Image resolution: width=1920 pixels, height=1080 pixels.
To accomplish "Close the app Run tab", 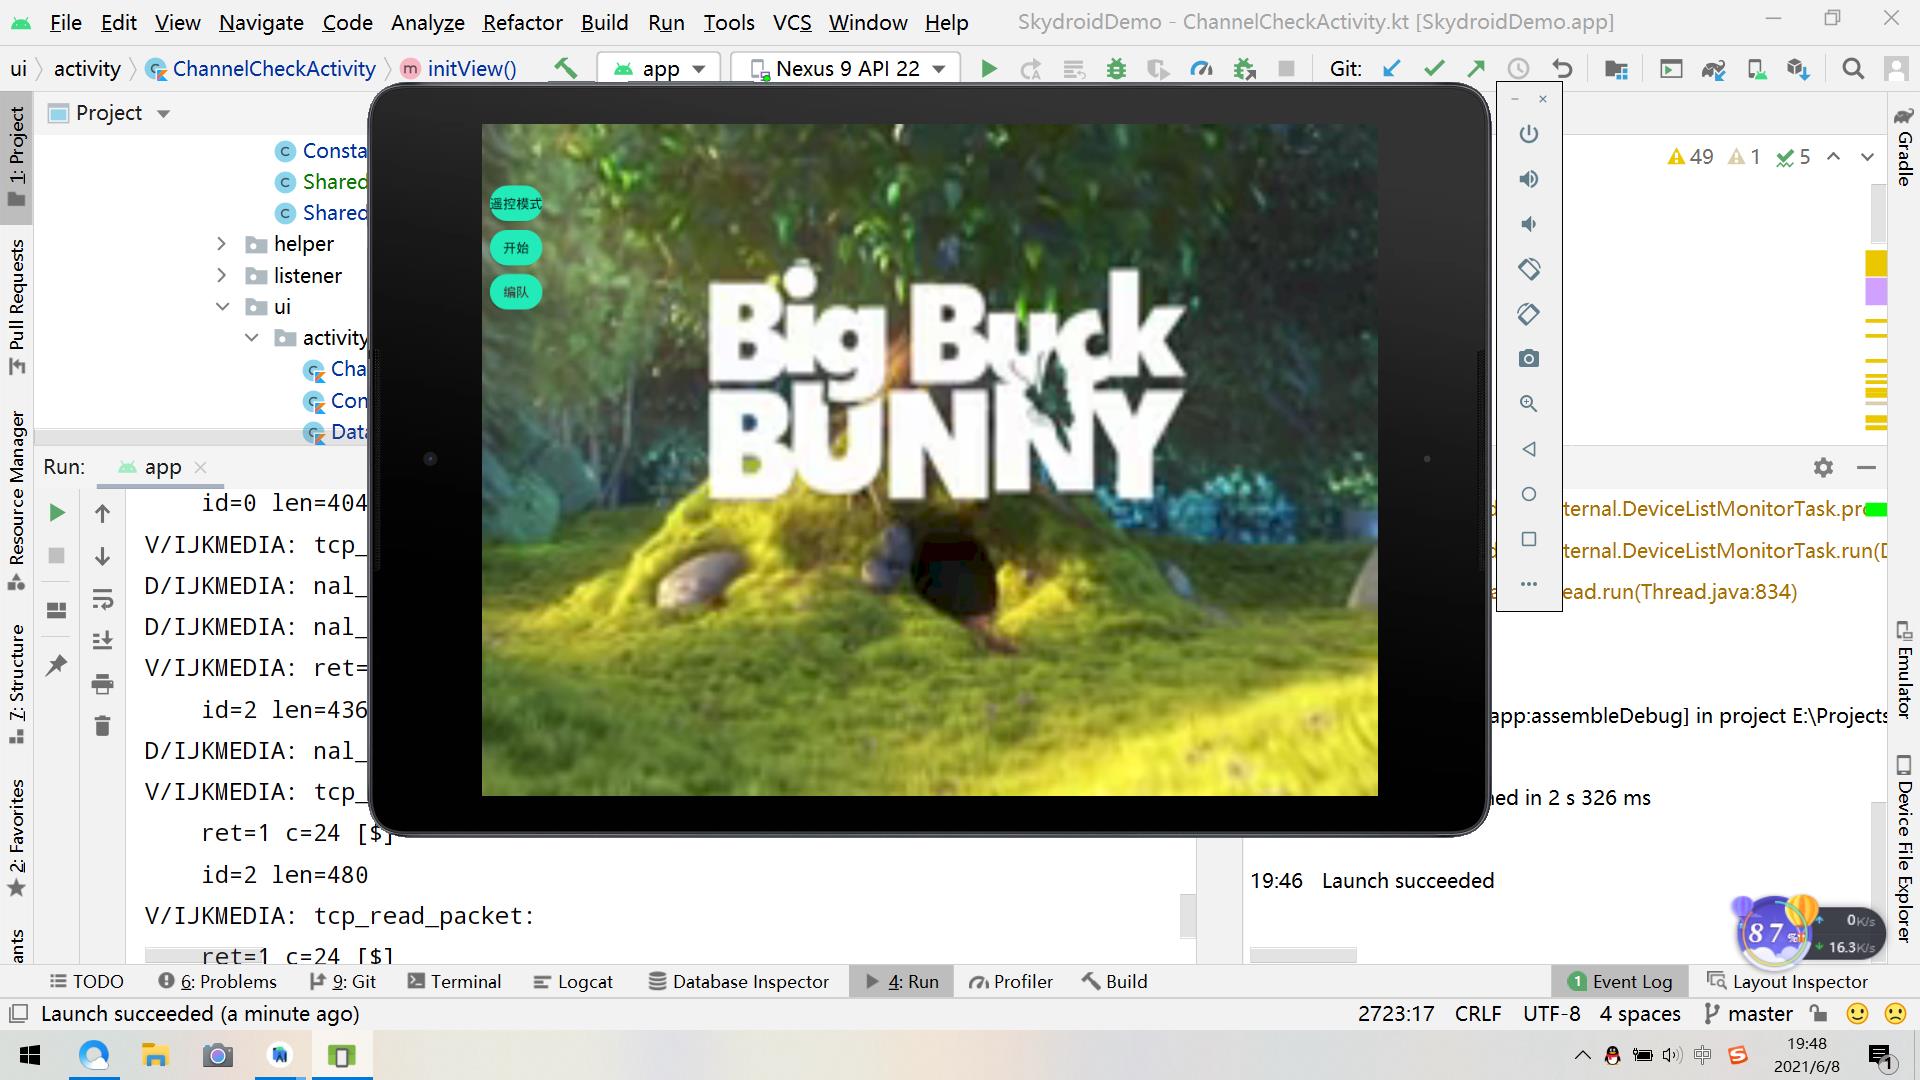I will 201,467.
